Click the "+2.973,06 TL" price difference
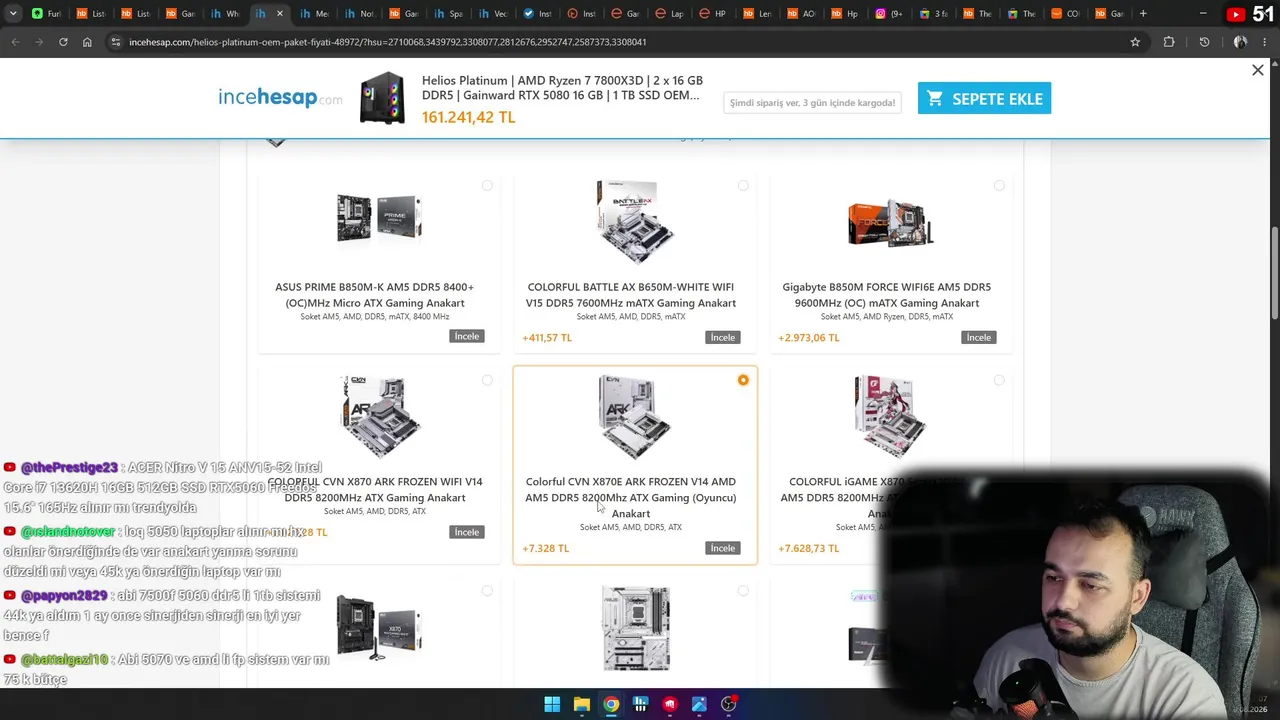This screenshot has width=1280, height=720. coord(809,338)
